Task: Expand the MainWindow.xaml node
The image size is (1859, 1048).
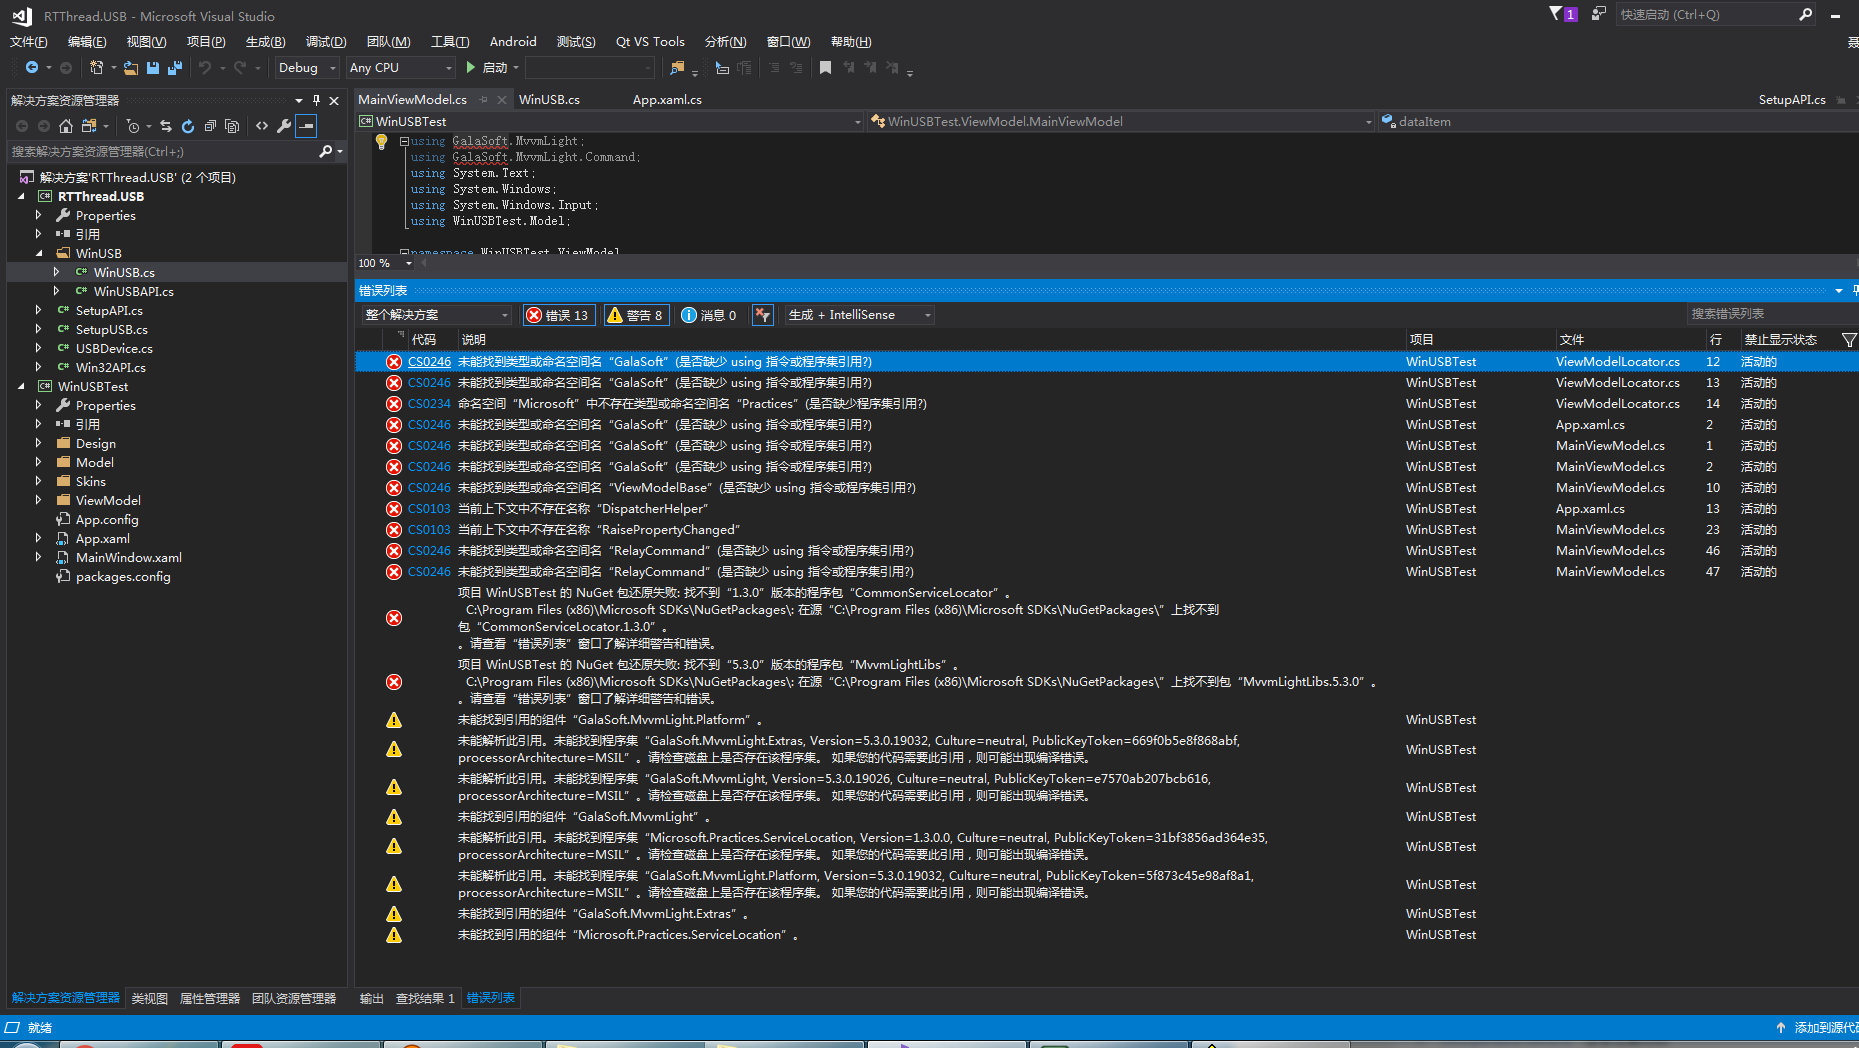Action: click(39, 558)
